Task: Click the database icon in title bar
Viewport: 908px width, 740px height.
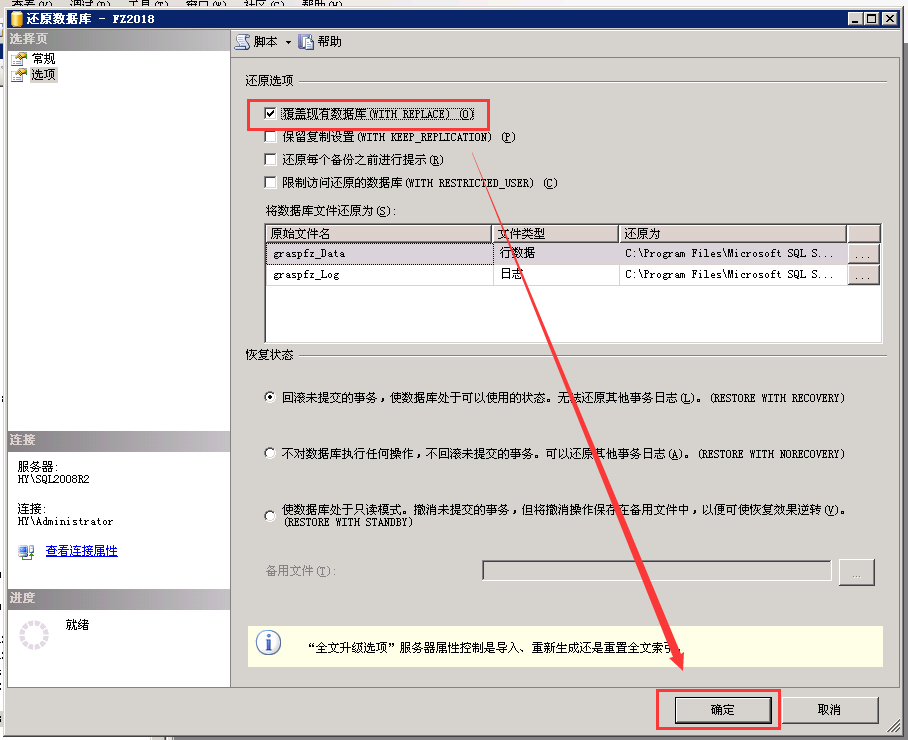Action: pyautogui.click(x=17, y=19)
